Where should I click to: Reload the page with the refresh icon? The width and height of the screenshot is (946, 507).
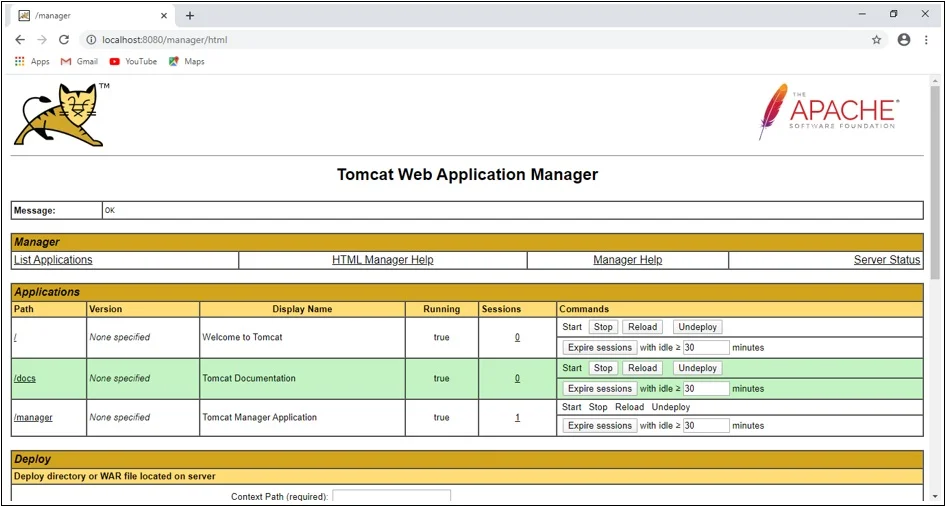[63, 40]
